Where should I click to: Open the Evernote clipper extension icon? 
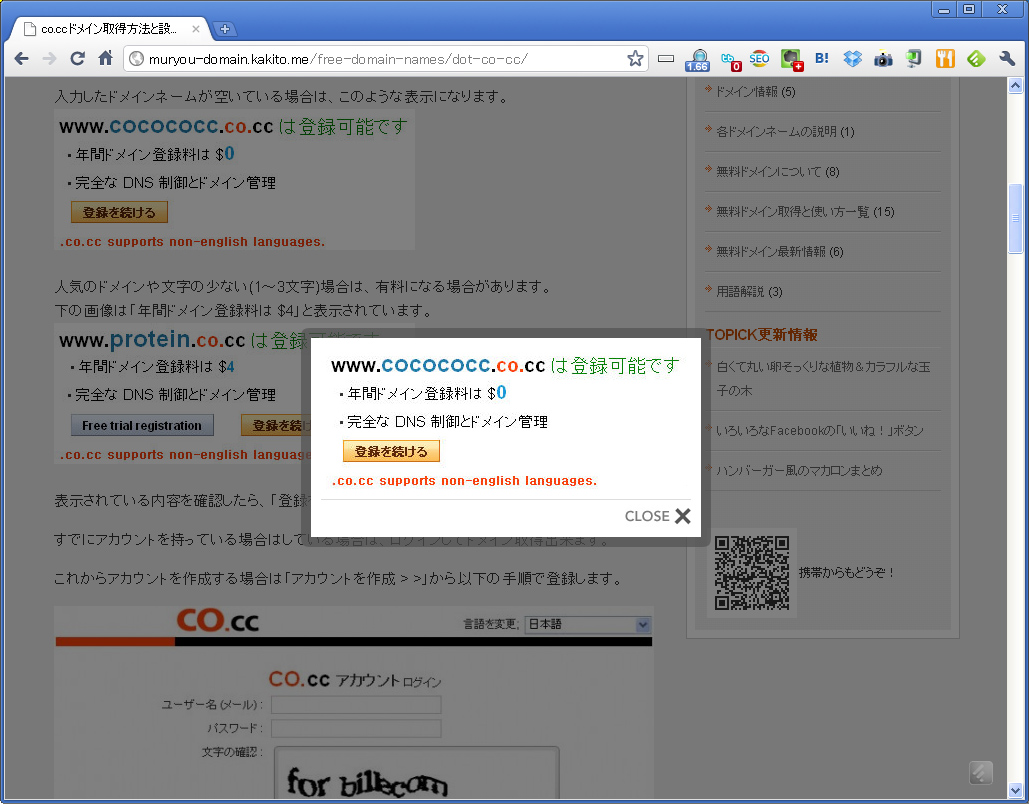791,59
